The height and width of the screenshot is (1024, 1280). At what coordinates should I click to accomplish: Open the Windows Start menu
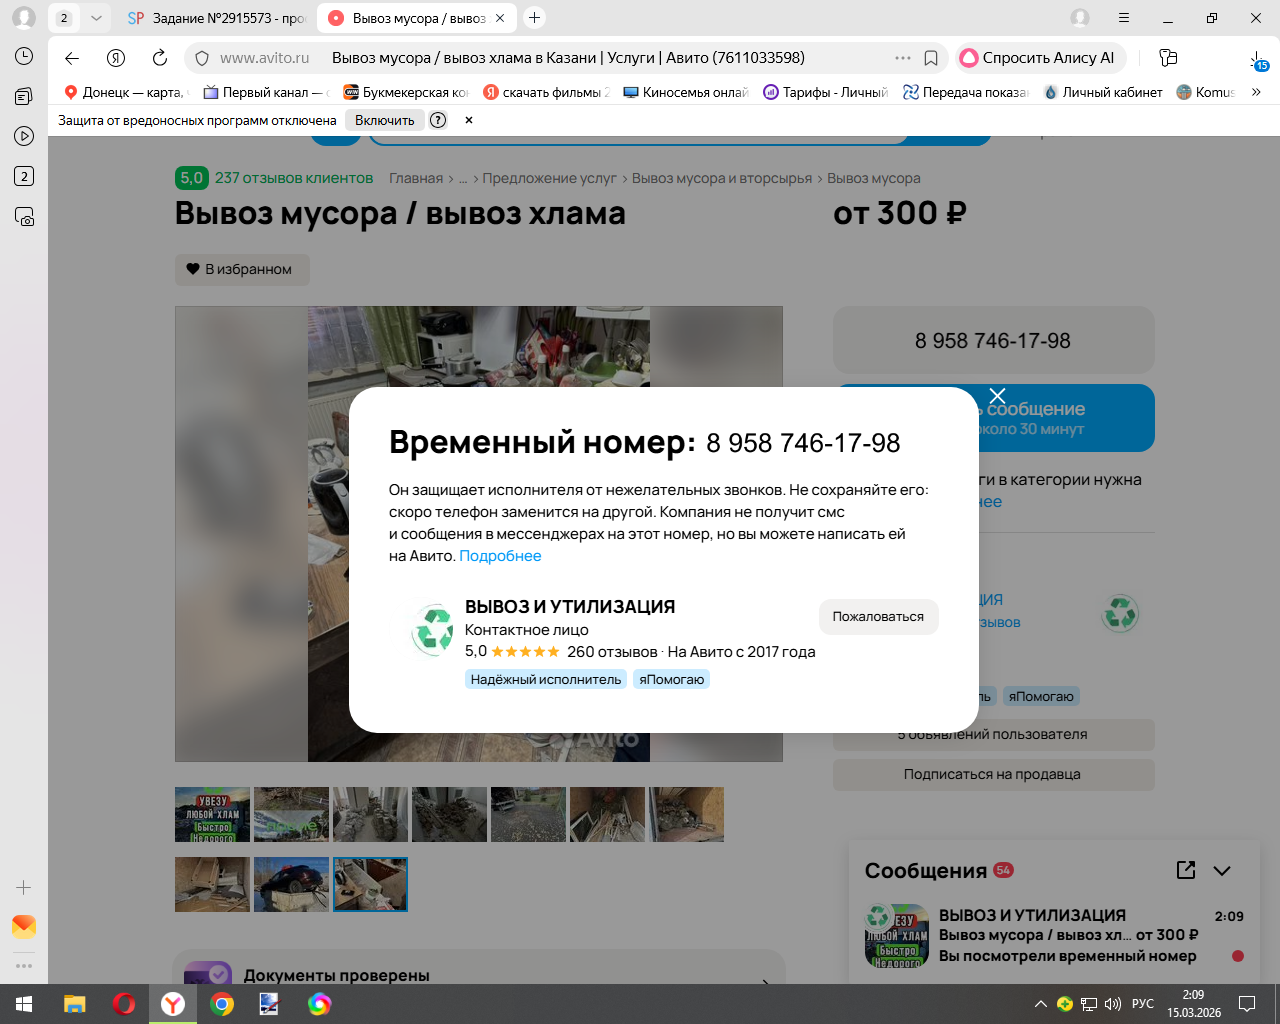tap(24, 1004)
